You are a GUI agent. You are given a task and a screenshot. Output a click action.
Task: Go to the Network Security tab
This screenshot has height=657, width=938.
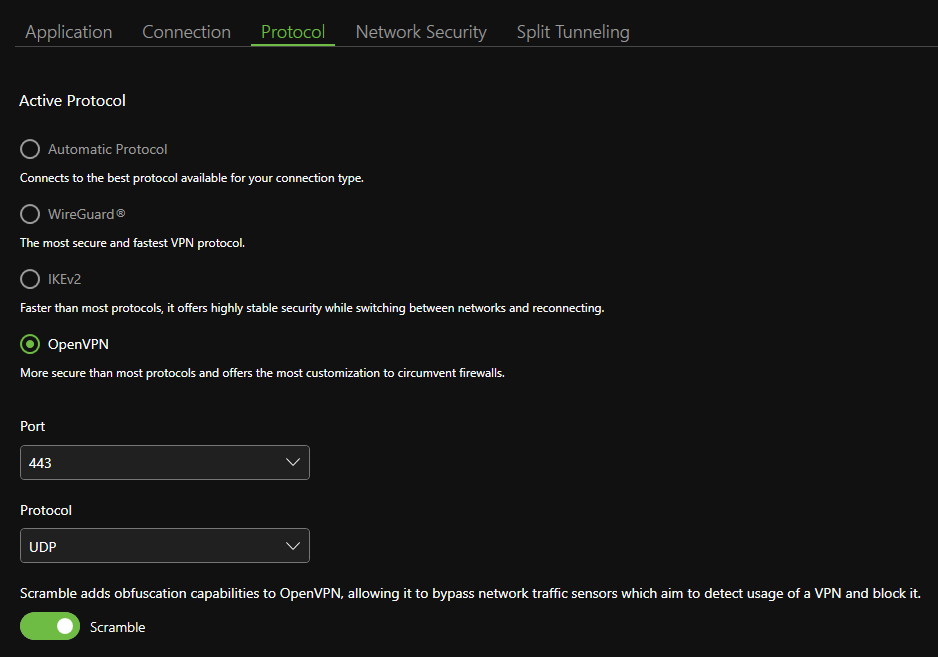421,32
